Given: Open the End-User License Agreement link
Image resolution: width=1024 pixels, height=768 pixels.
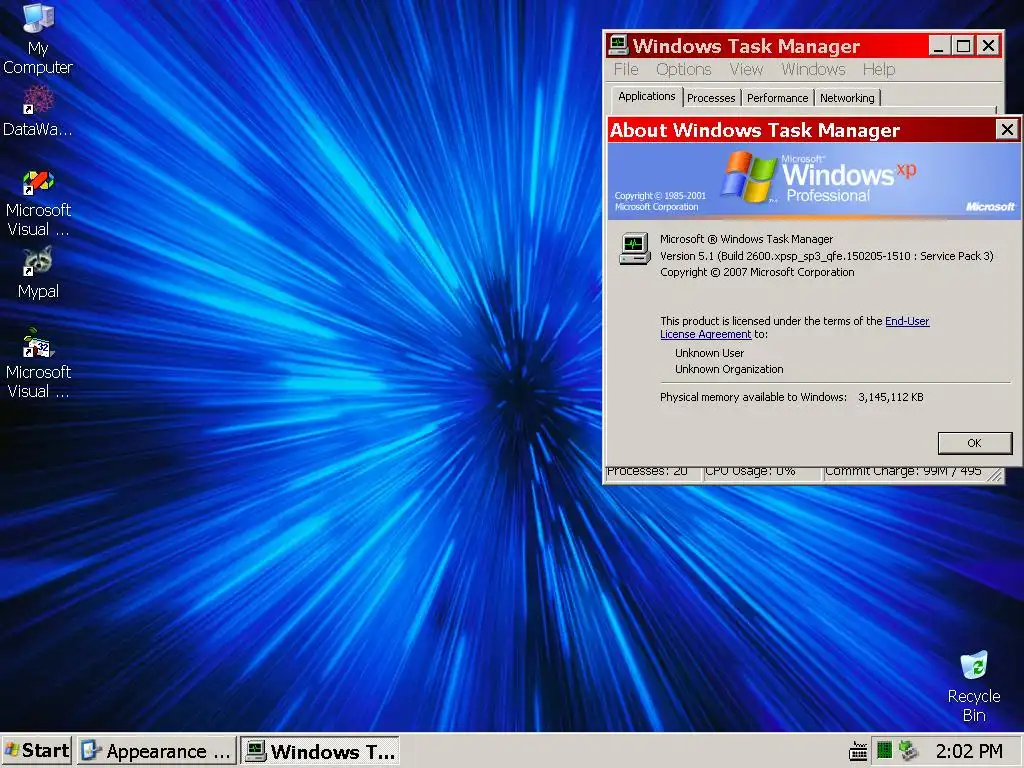Looking at the screenshot, I should pos(795,327).
